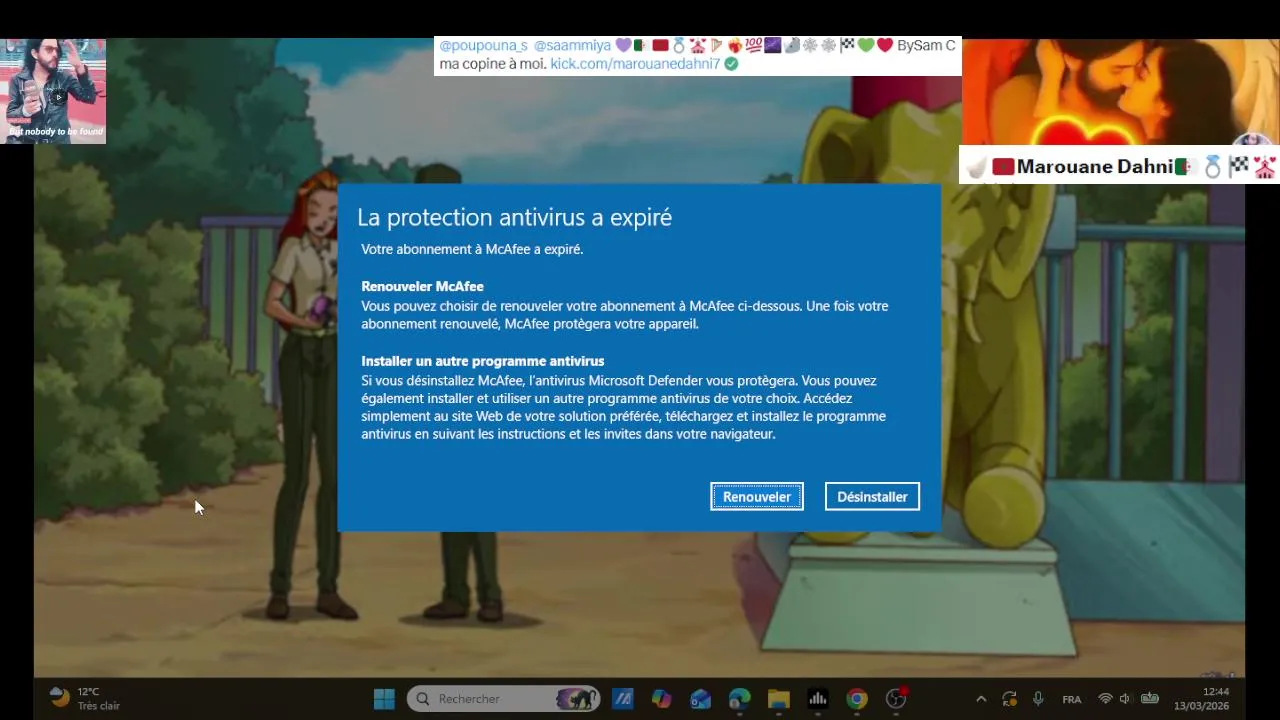The height and width of the screenshot is (720, 1280).
Task: Open Outlook from the taskbar
Action: pos(700,699)
